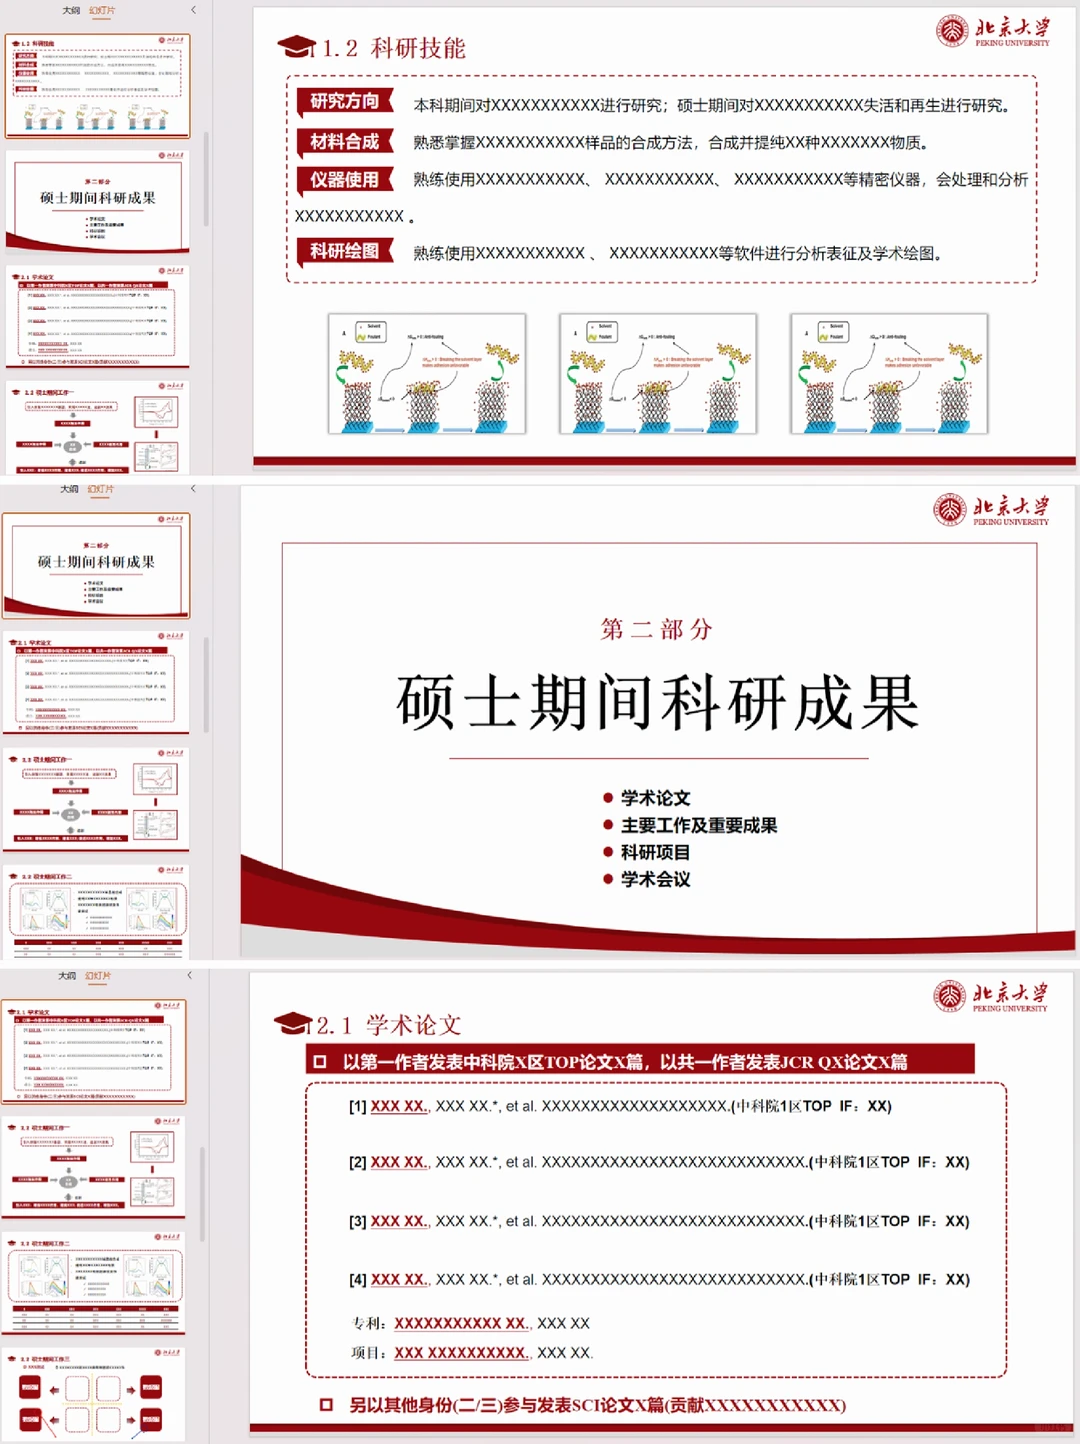1080x1444 pixels.
Task: Click the underlined patent link after "专利:"
Action: pos(460,1322)
